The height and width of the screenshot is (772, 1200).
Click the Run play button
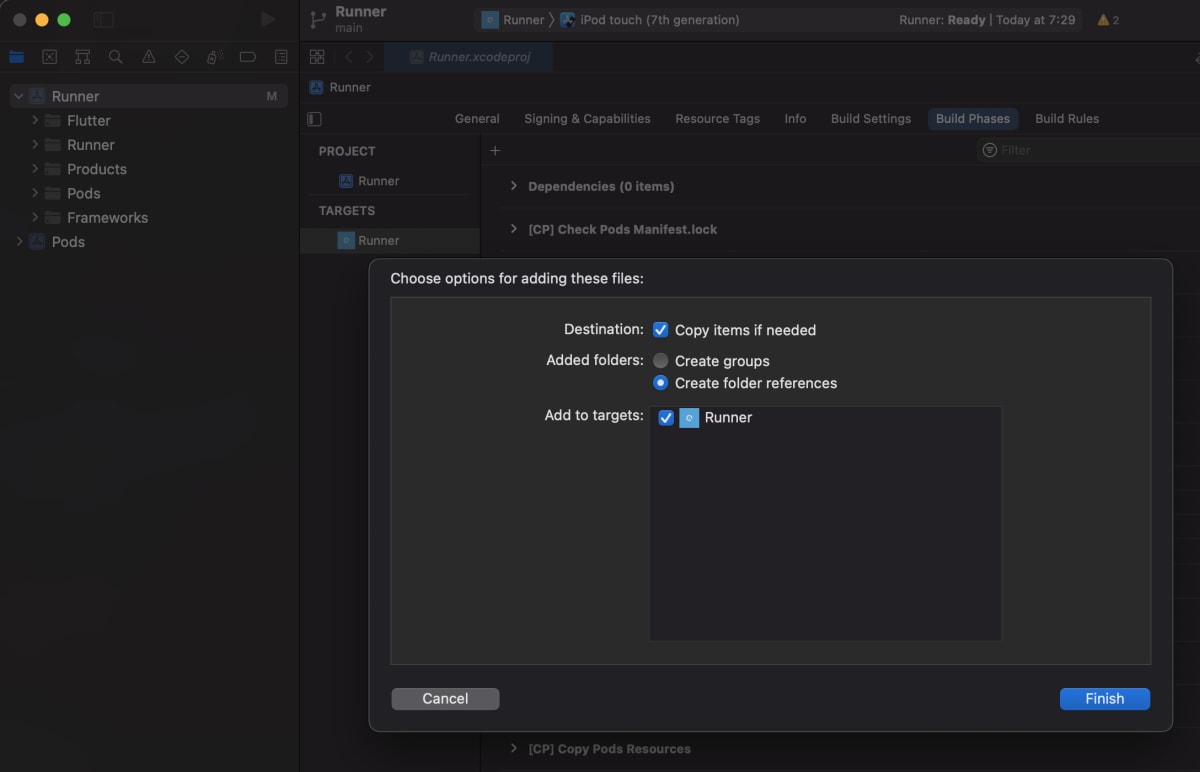pos(267,19)
